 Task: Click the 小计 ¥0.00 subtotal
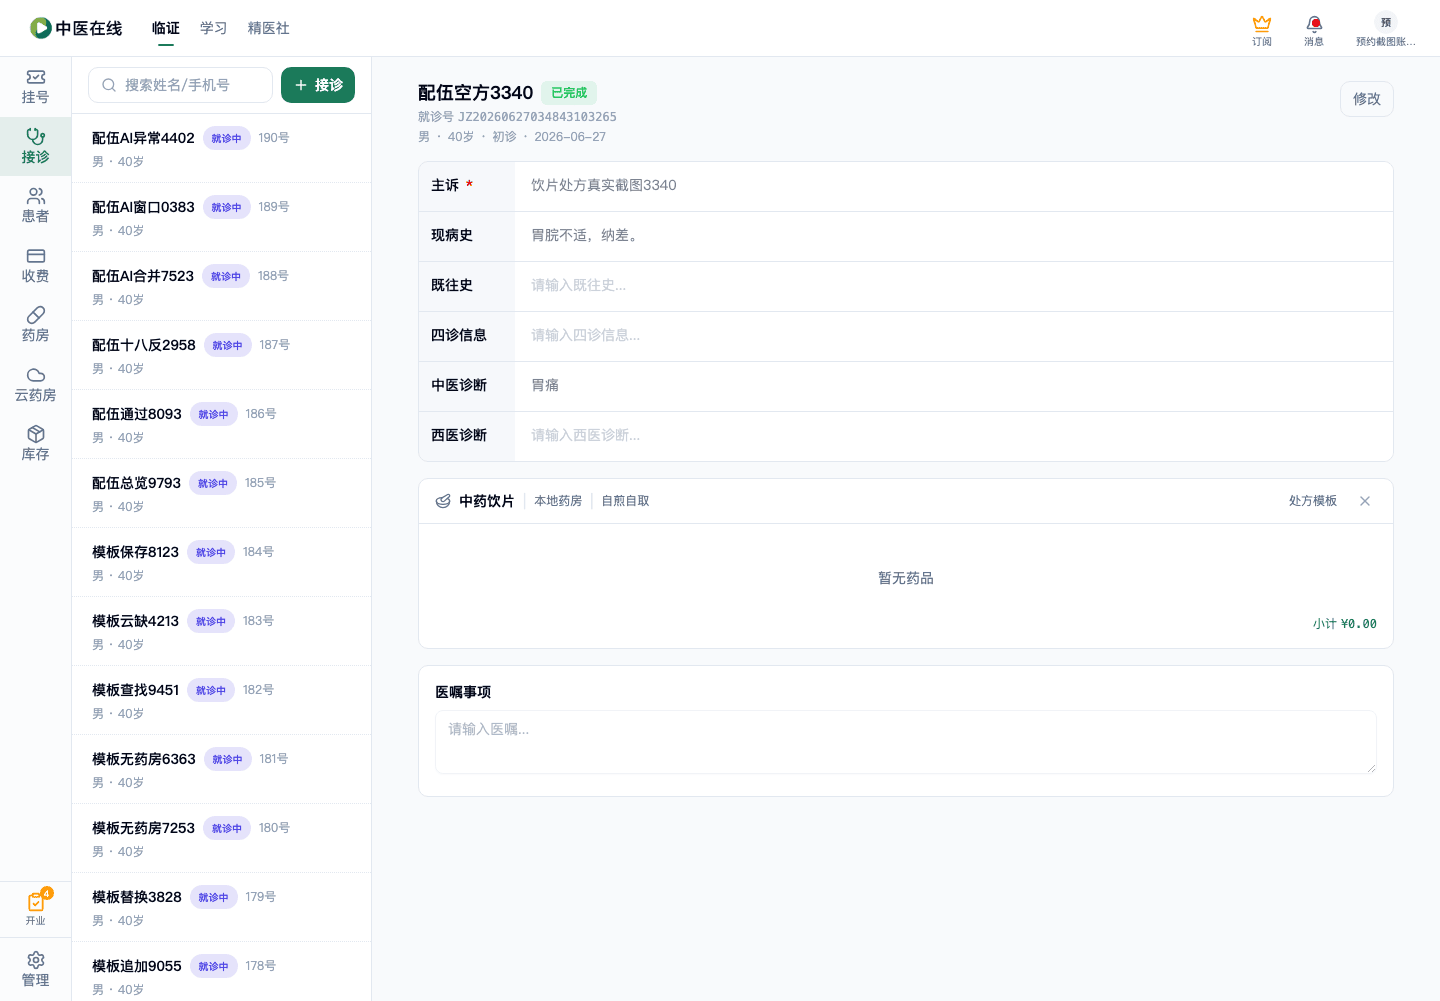[x=1345, y=624]
